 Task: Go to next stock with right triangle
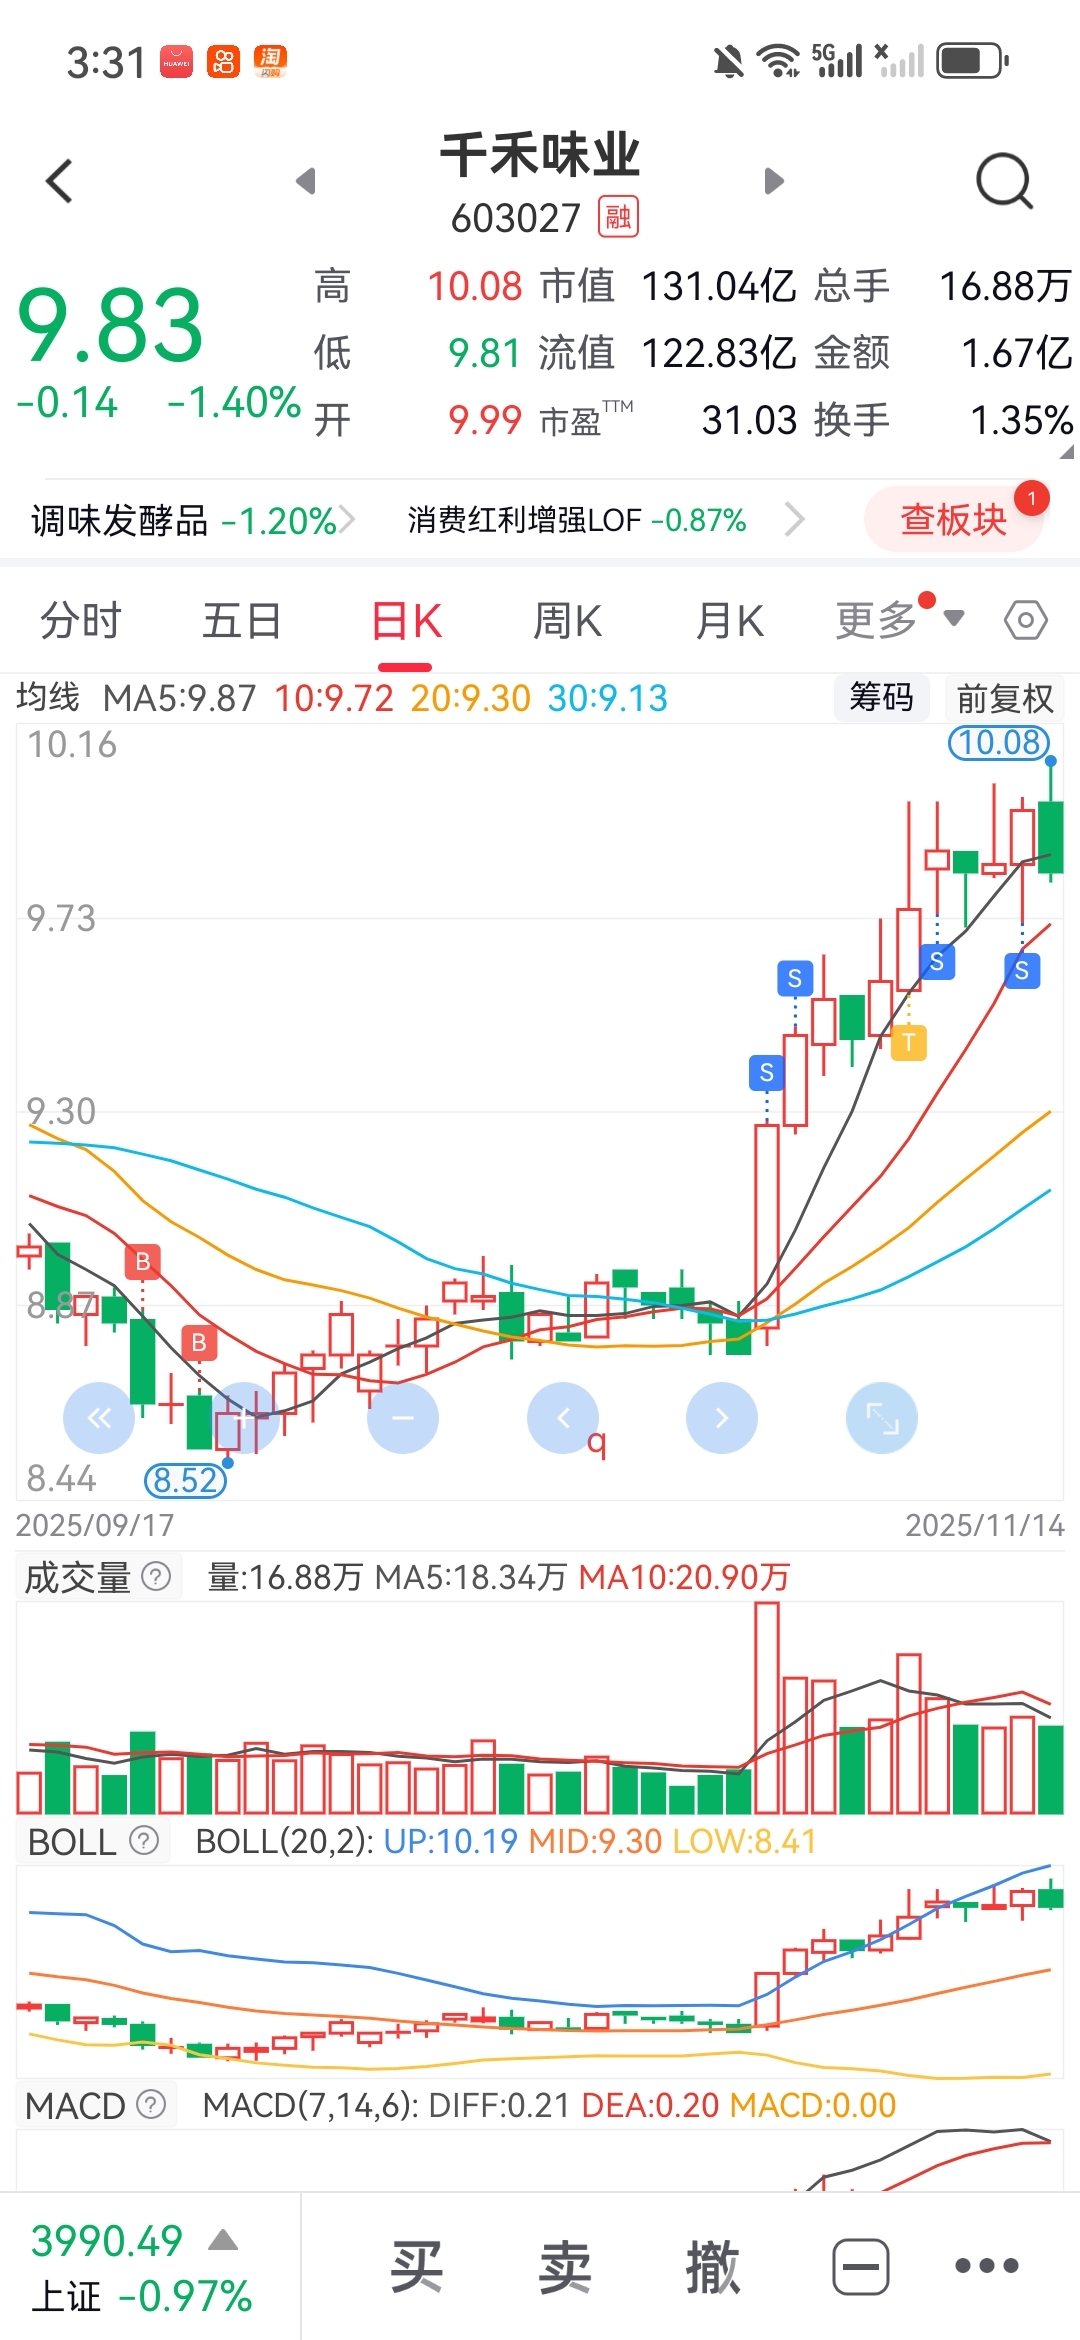point(774,181)
